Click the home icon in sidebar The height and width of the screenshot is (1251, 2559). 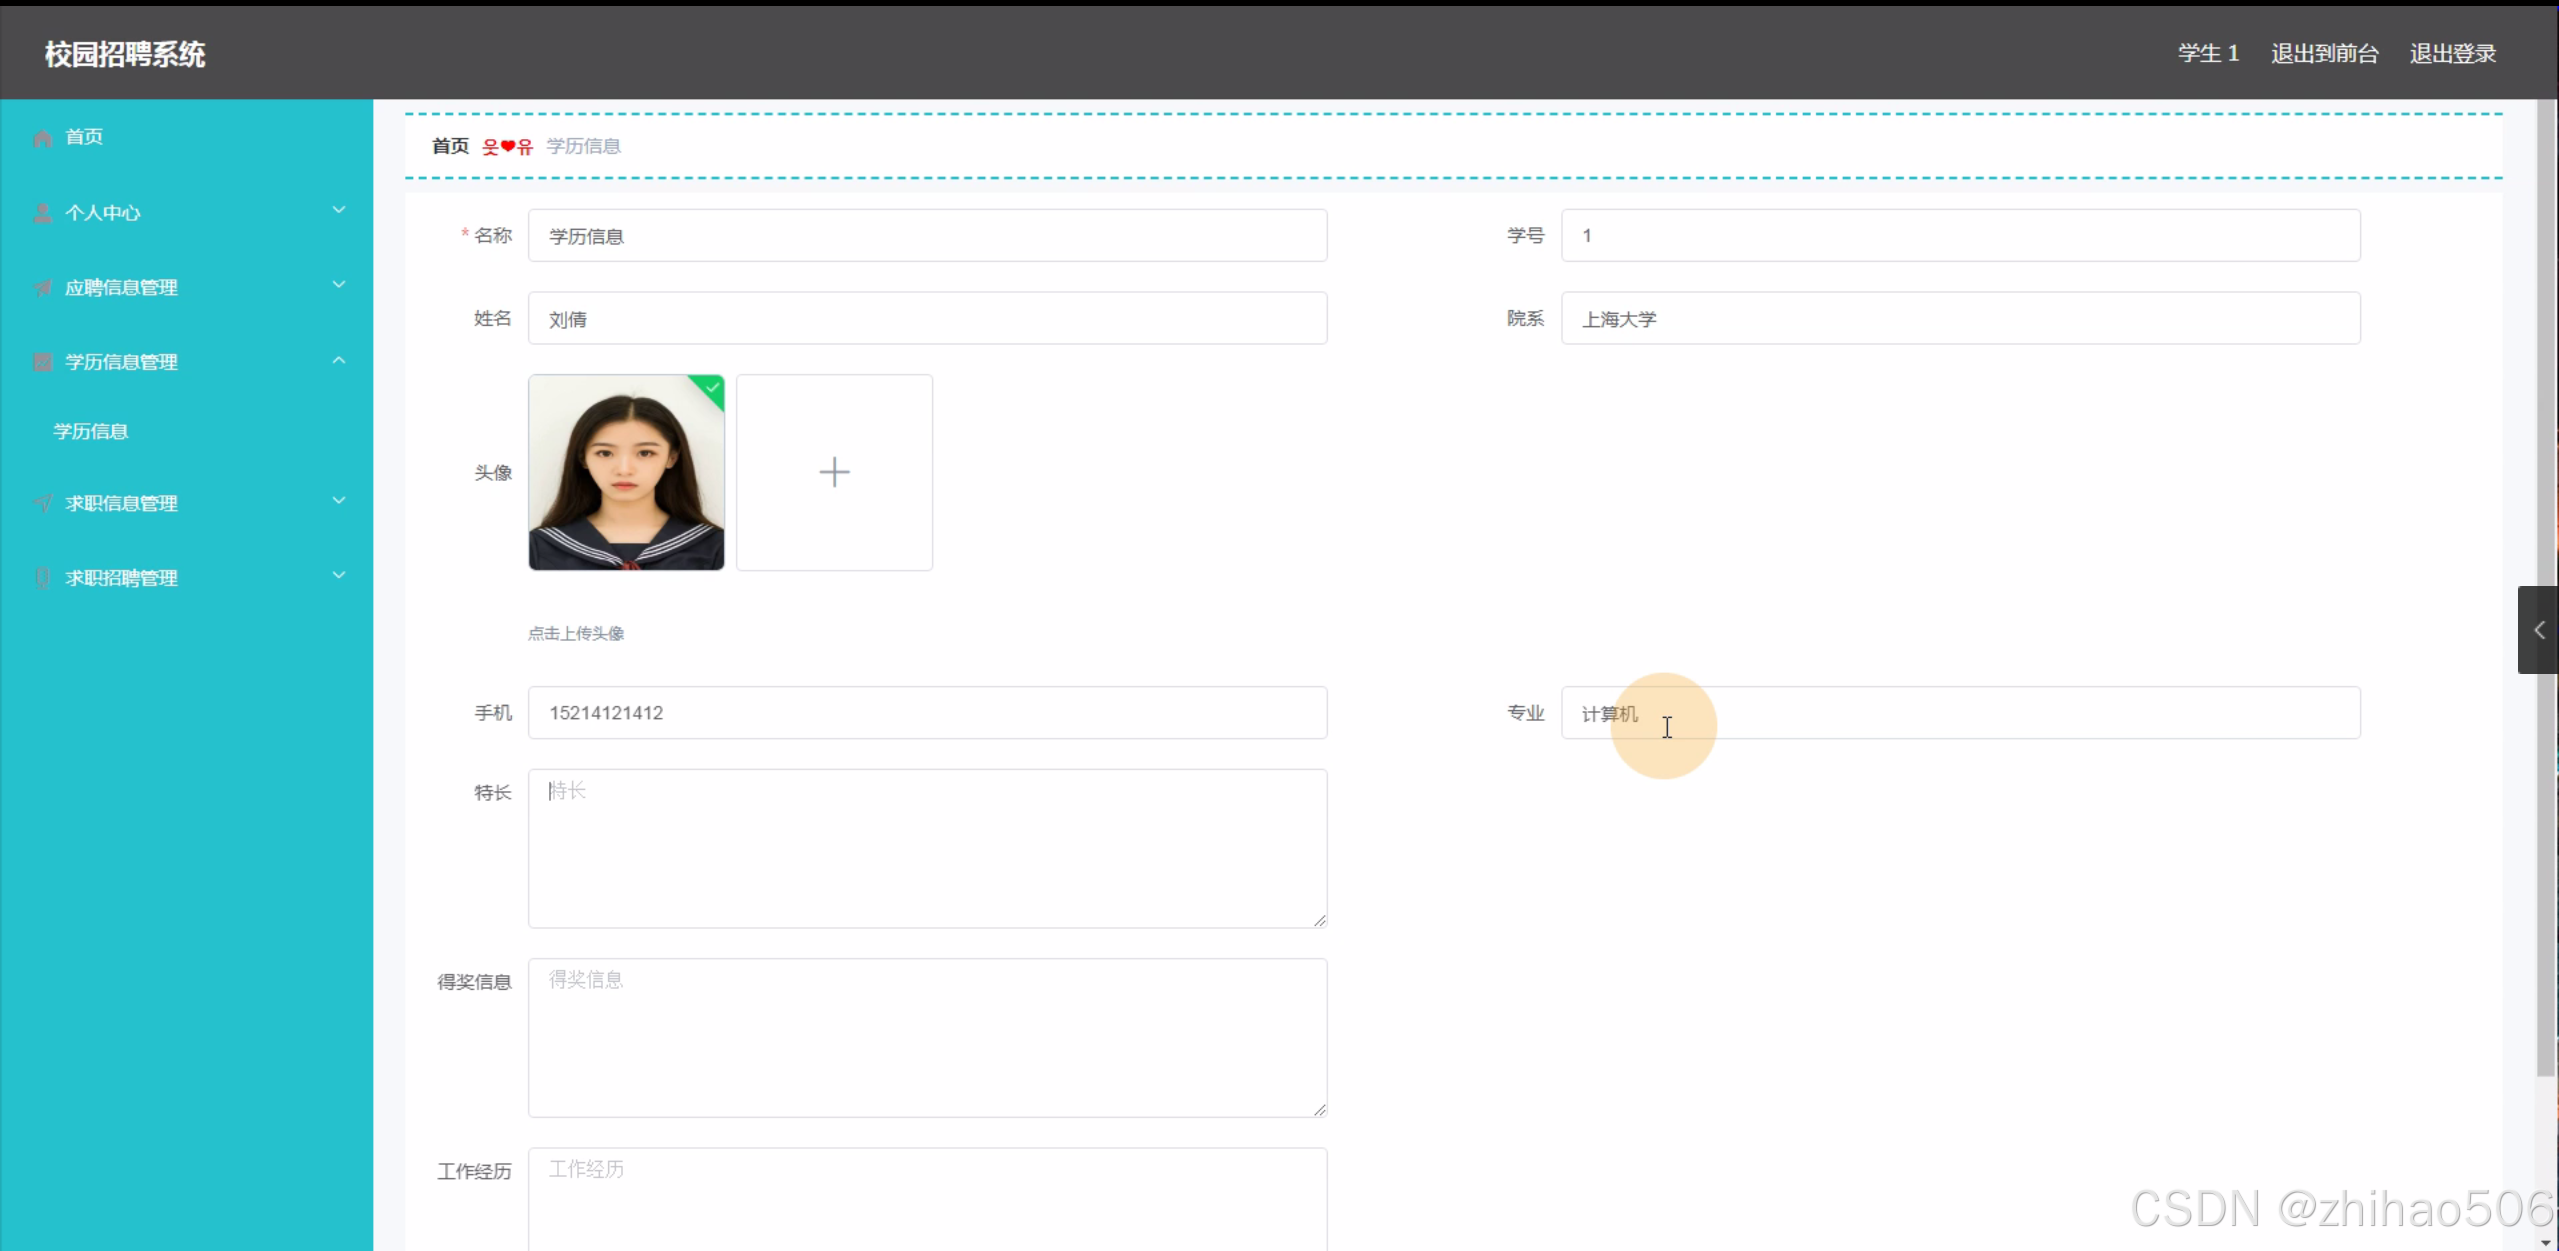click(42, 138)
